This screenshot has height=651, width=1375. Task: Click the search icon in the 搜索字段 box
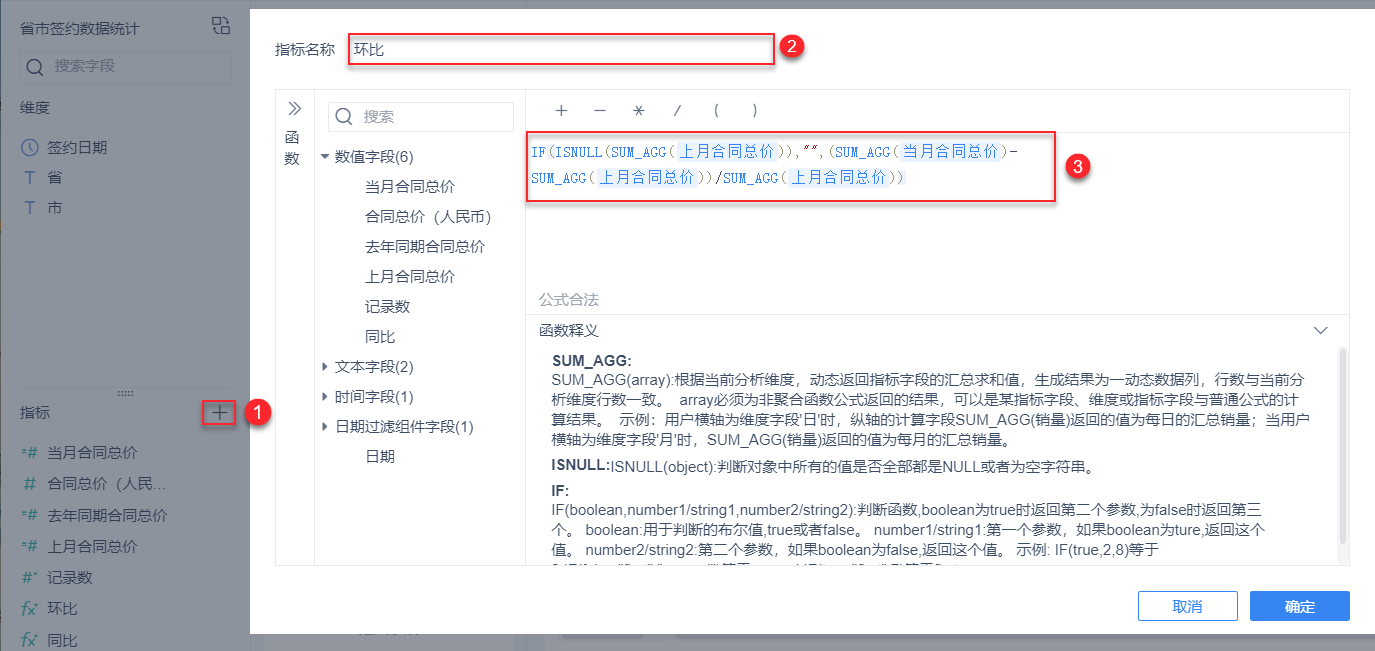click(x=35, y=67)
